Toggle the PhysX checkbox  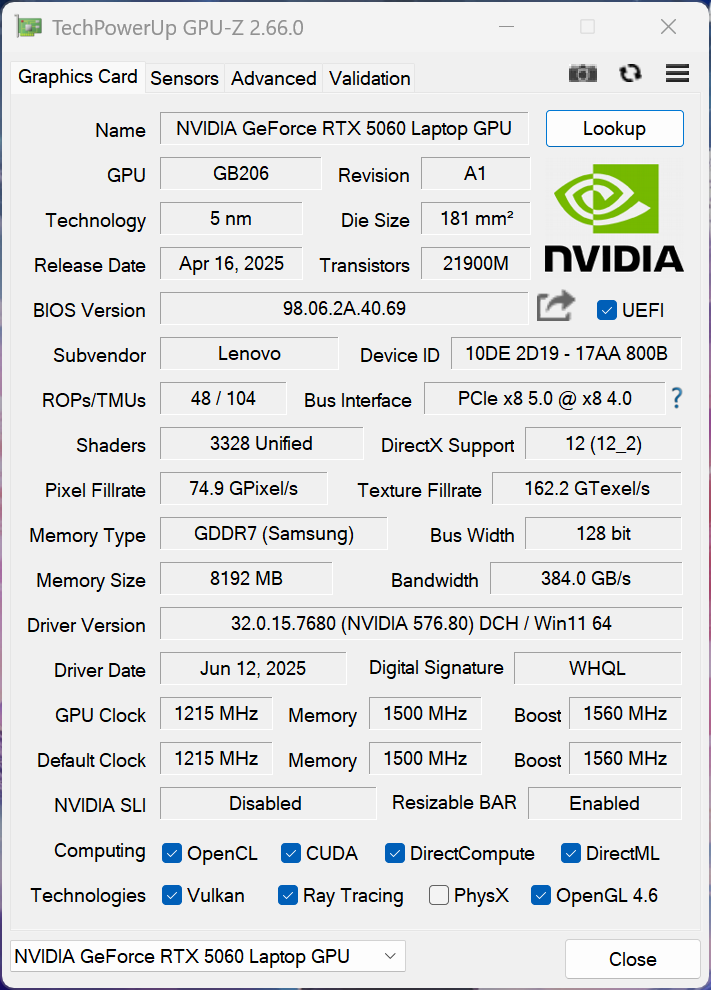(x=439, y=896)
